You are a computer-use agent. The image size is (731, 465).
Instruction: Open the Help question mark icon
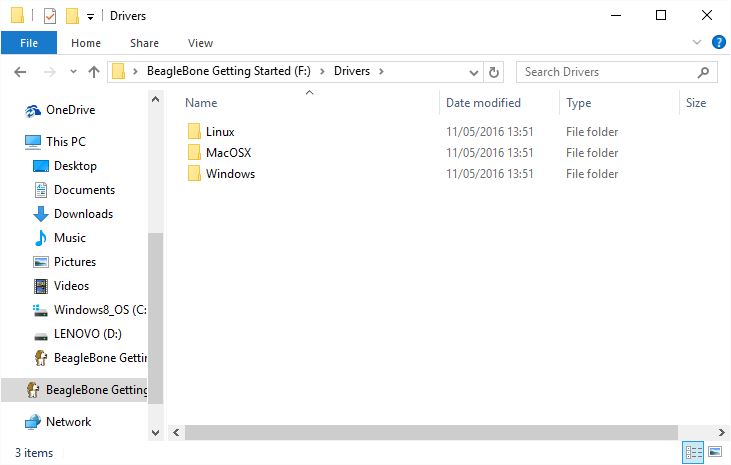718,42
